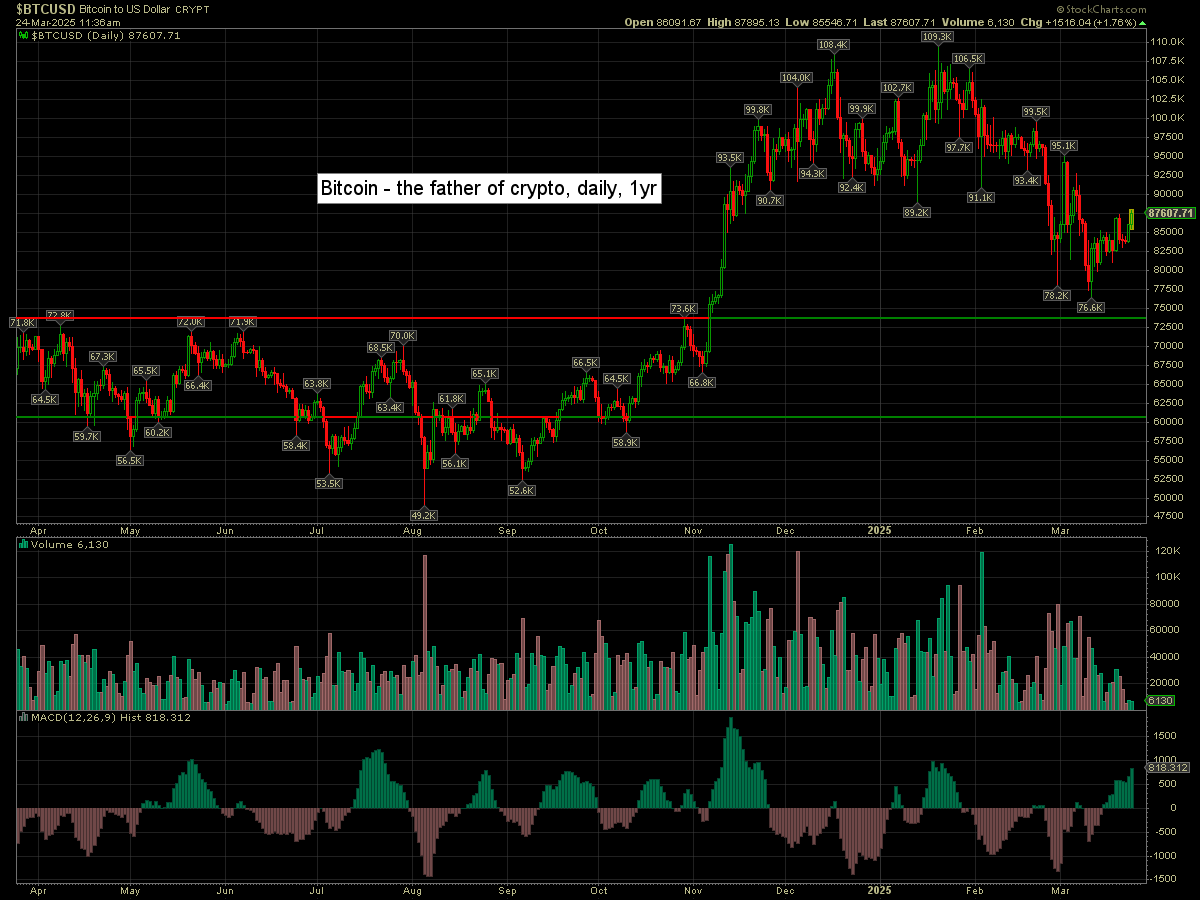1200x900 pixels.
Task: Click the current price tag 87607.71
Action: click(x=1171, y=213)
